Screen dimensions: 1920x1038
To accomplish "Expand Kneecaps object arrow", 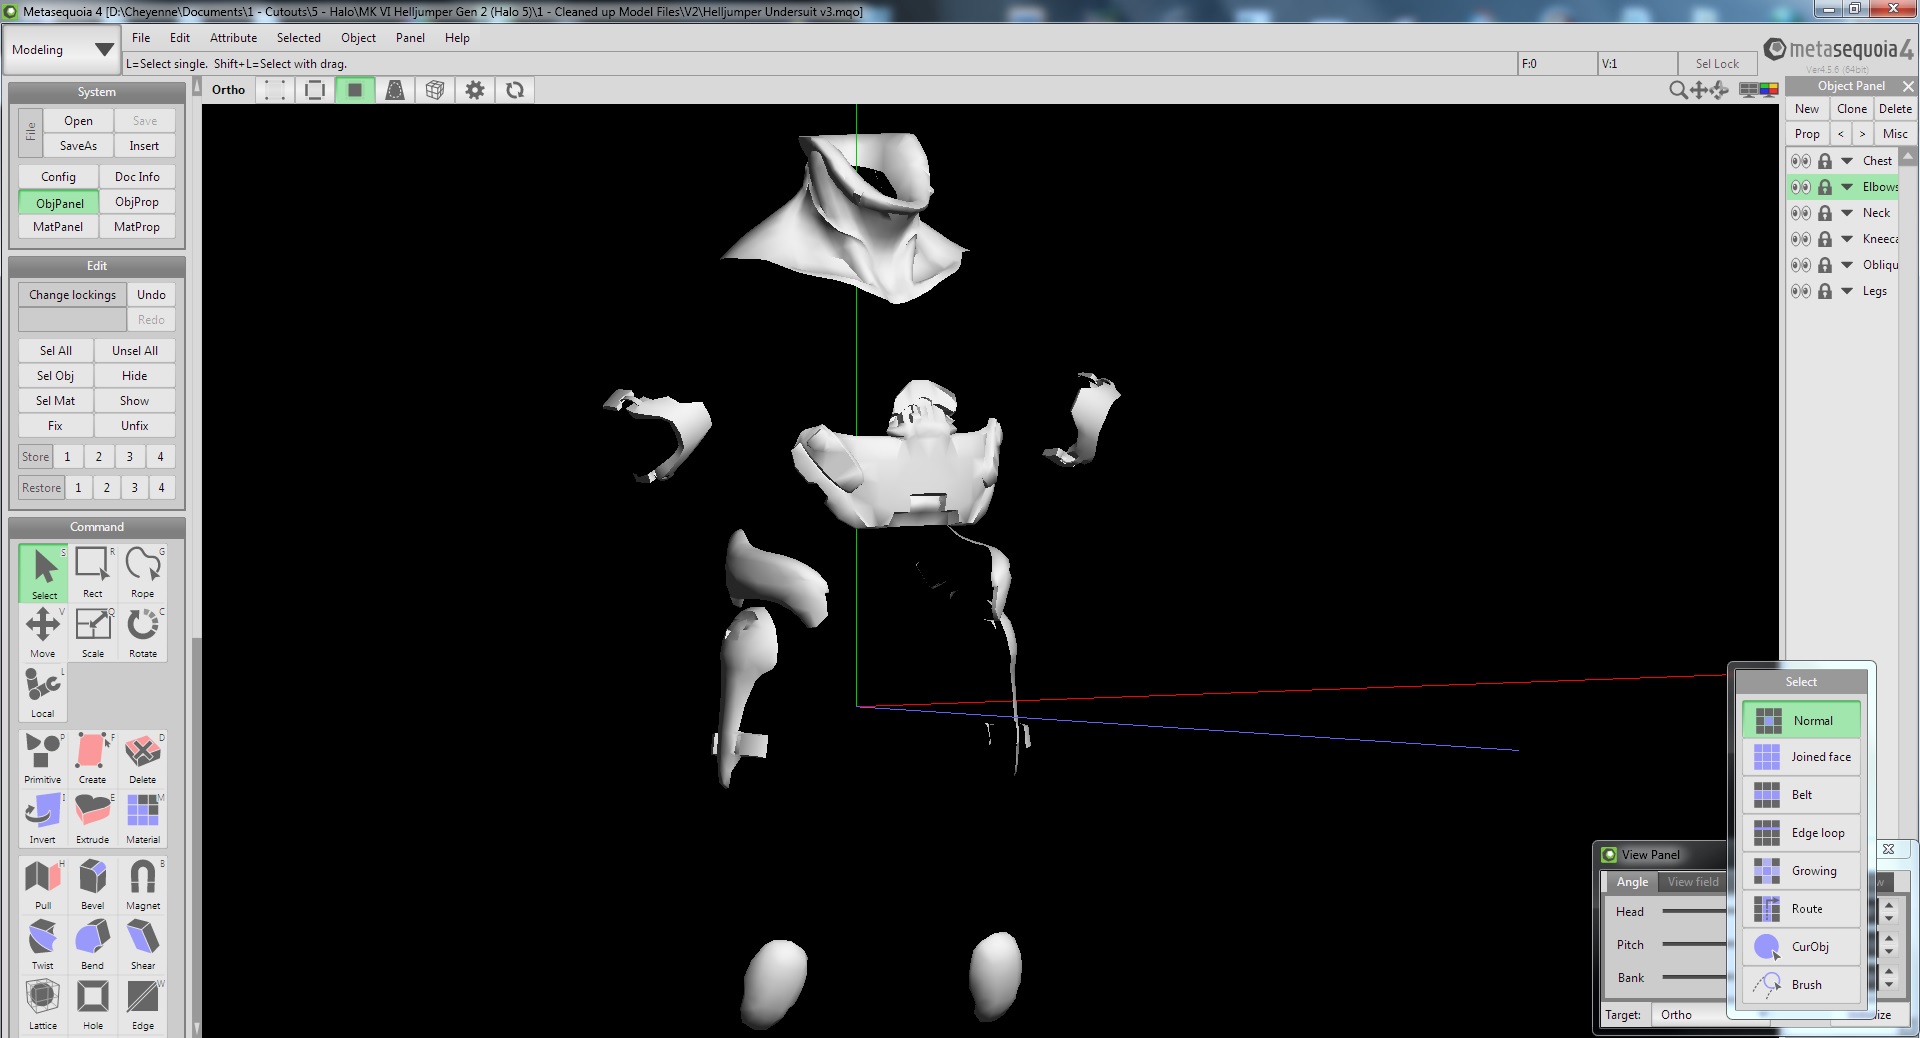I will 1847,239.
